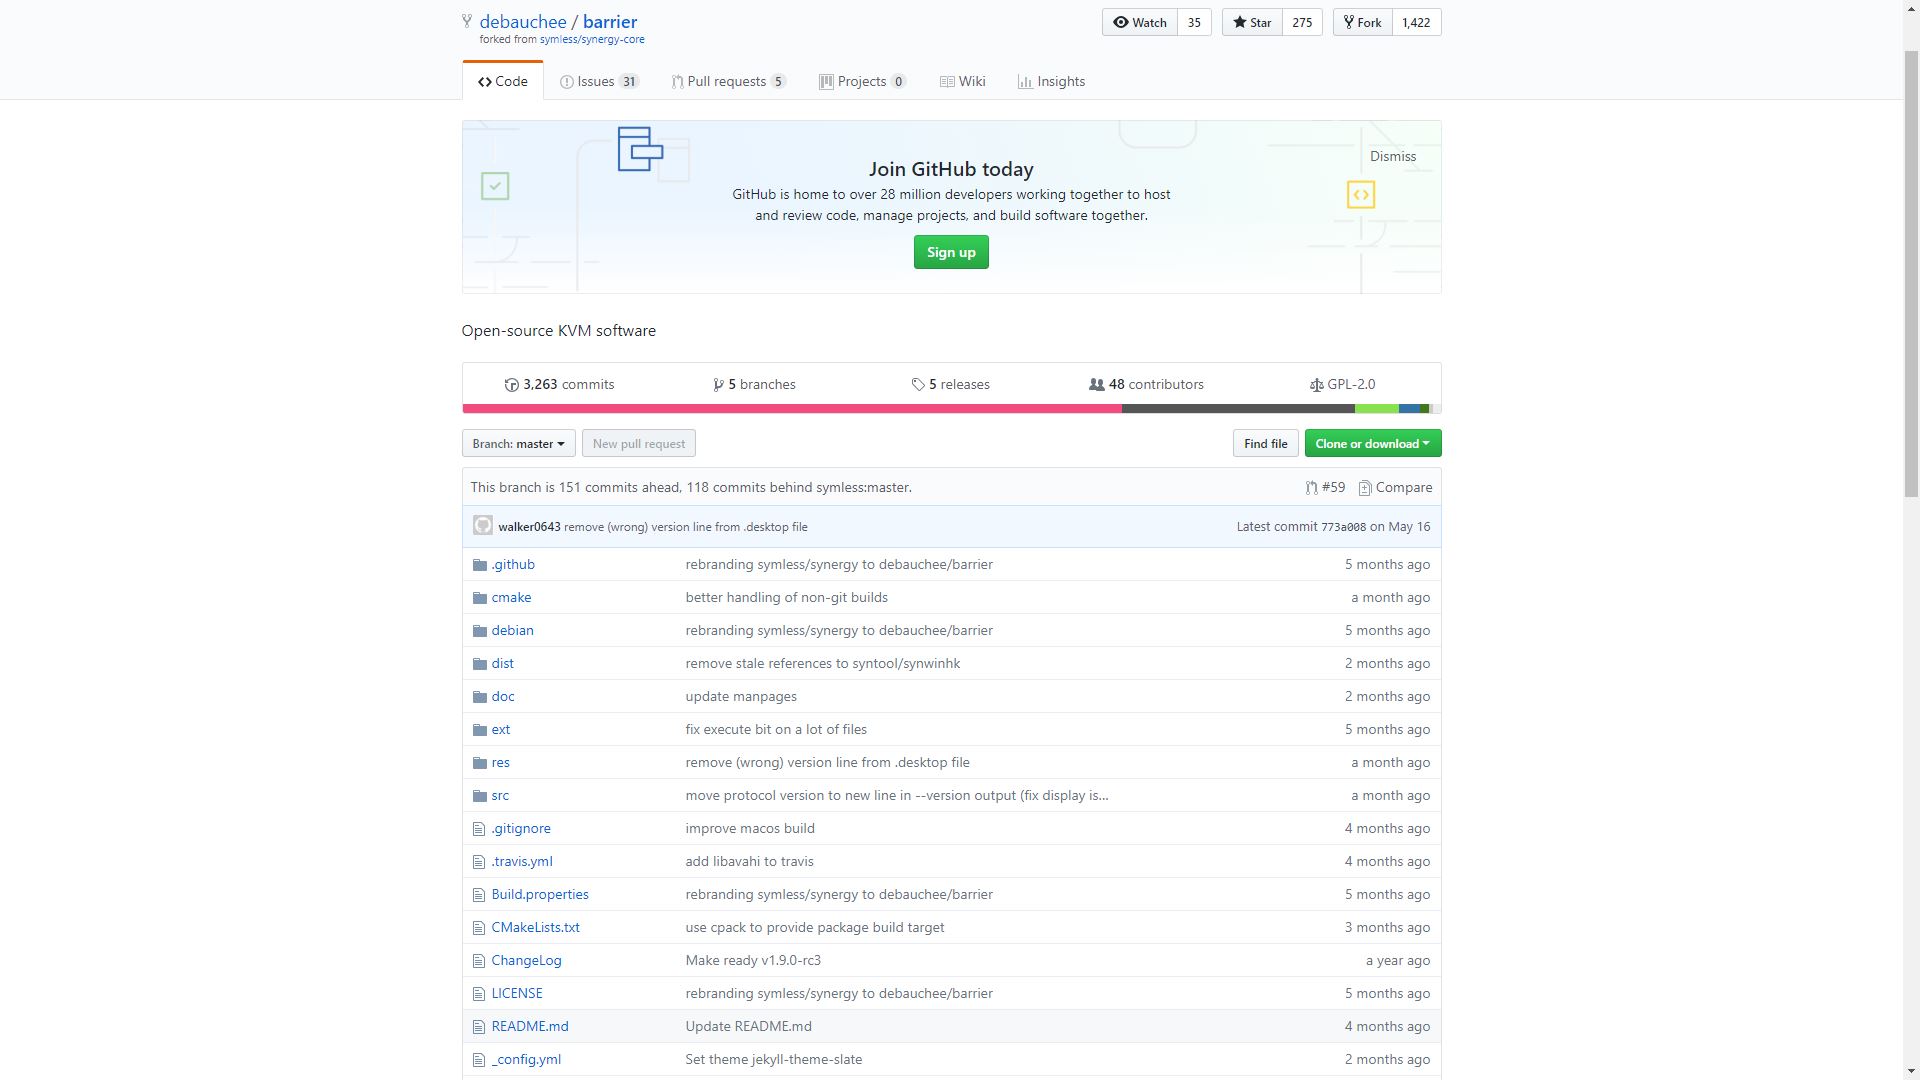This screenshot has height=1080, width=1920.
Task: Toggle Watch on the repository
Action: tap(1139, 22)
